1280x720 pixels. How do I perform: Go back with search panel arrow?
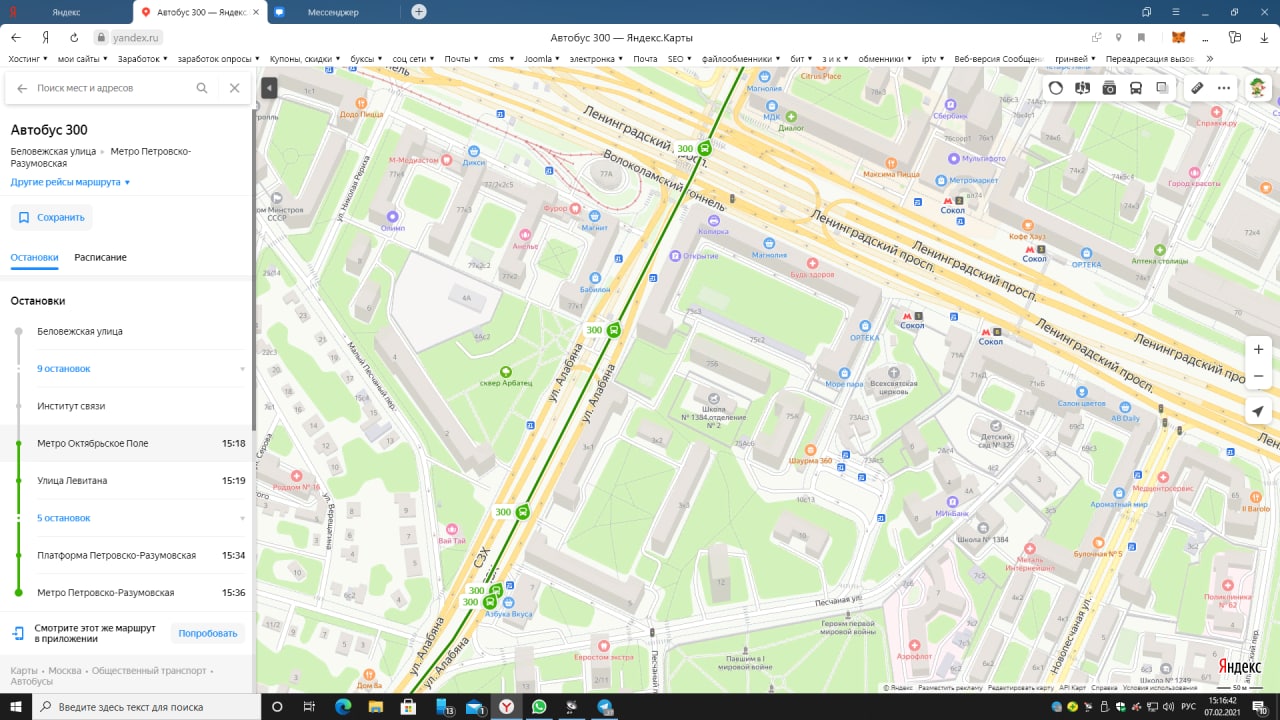[x=22, y=88]
